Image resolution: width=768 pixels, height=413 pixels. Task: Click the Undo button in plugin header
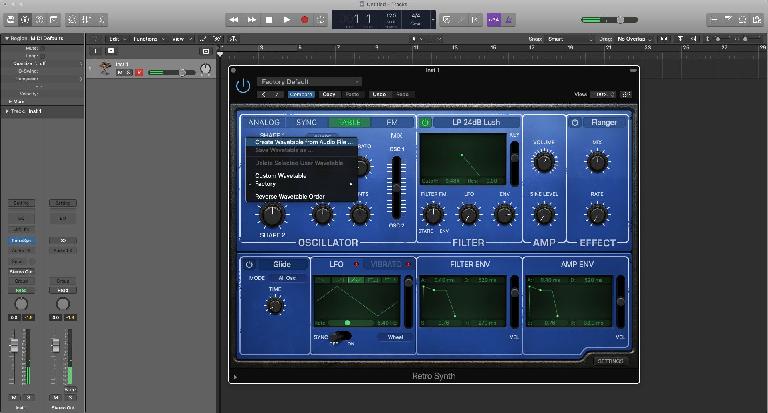click(x=379, y=94)
